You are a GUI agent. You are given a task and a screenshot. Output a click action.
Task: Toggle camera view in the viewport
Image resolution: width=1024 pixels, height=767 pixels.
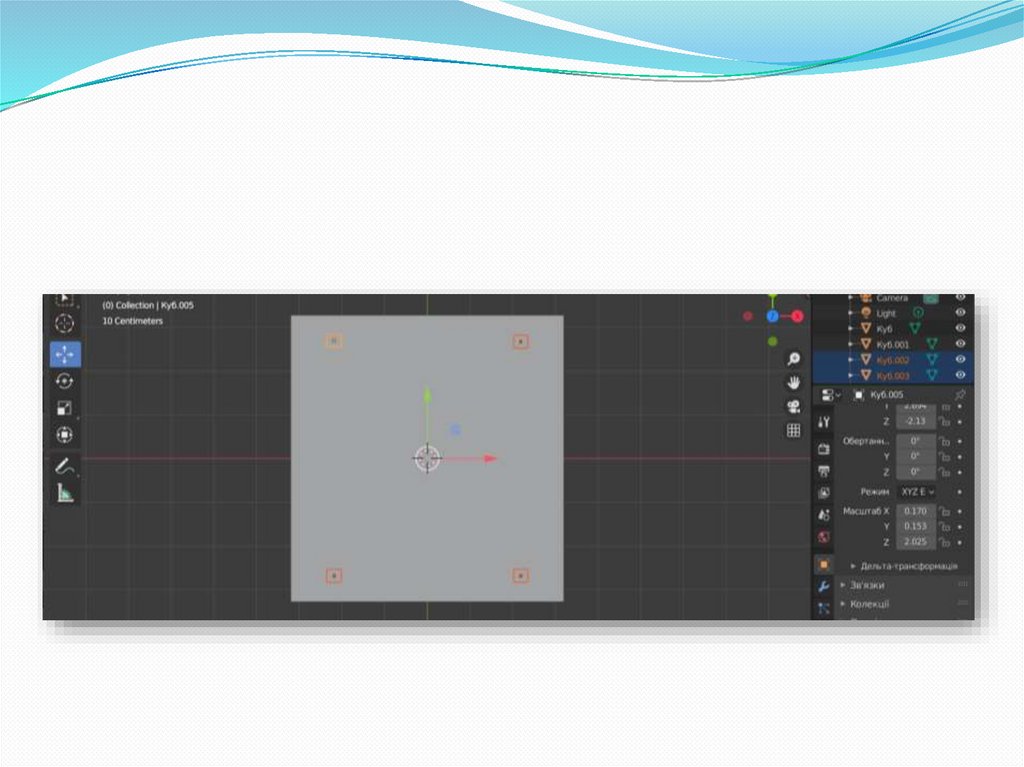click(793, 406)
